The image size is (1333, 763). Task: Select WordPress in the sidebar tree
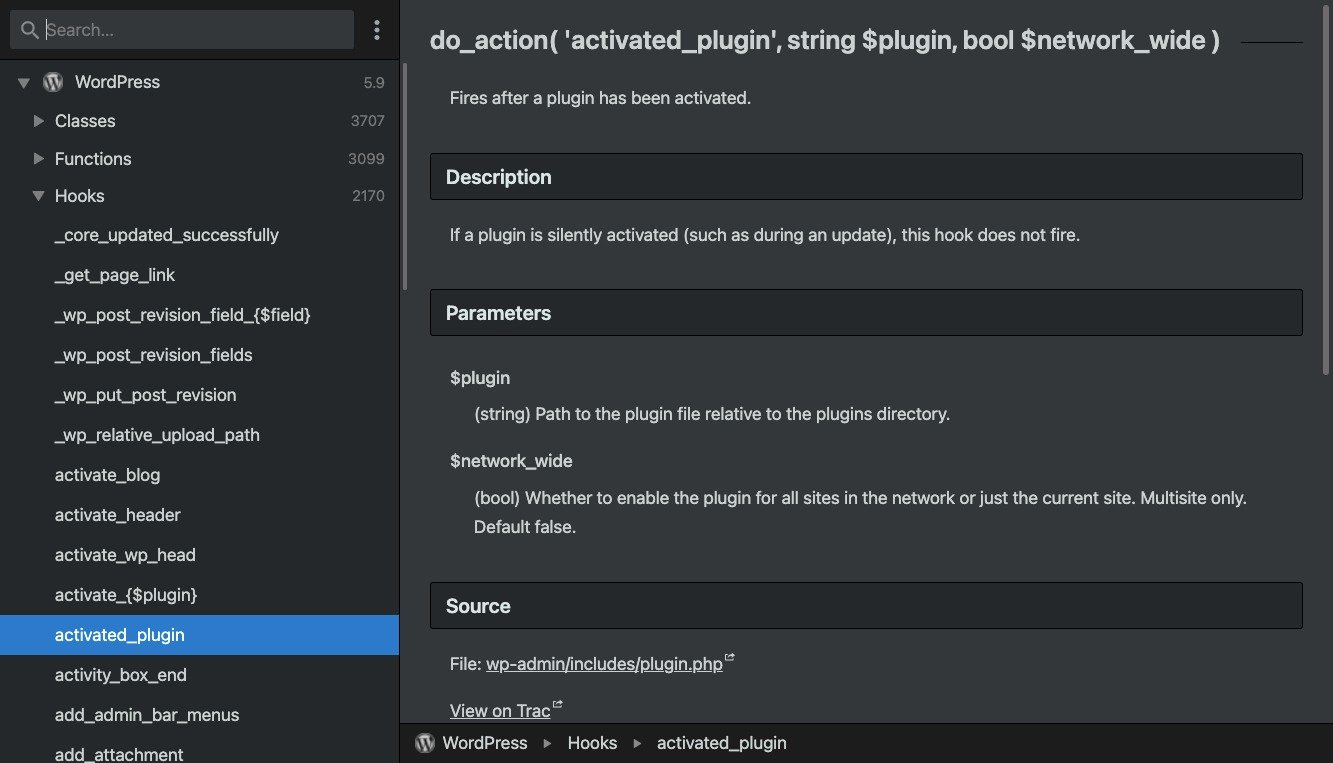[x=117, y=82]
